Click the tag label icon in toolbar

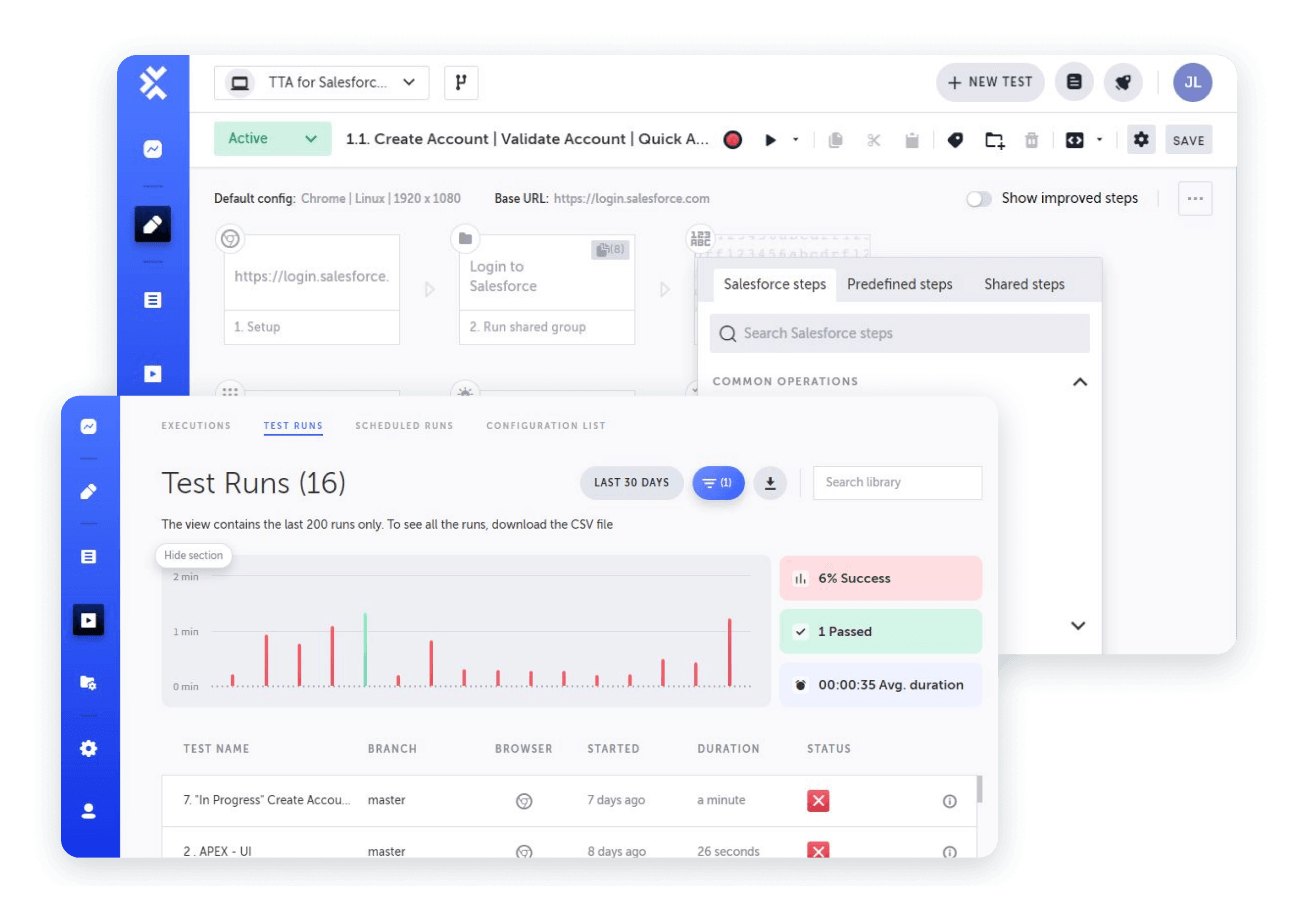coord(955,140)
